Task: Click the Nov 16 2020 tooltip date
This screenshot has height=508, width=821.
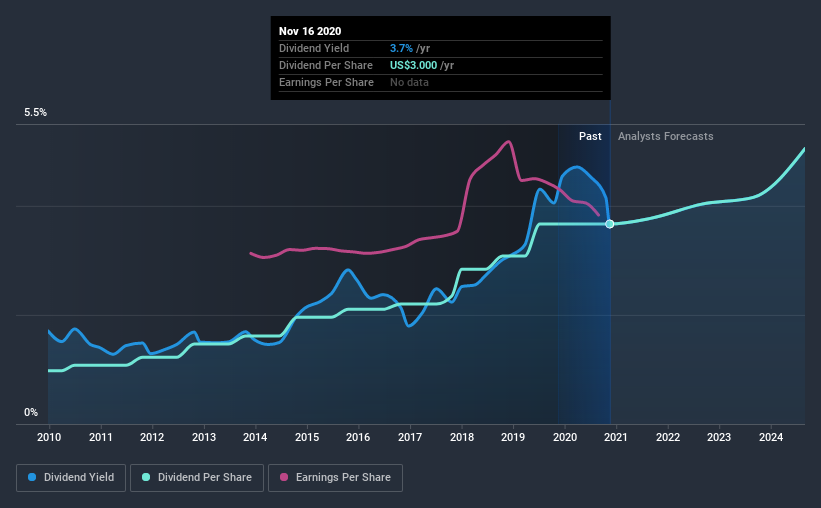Action: click(310, 31)
